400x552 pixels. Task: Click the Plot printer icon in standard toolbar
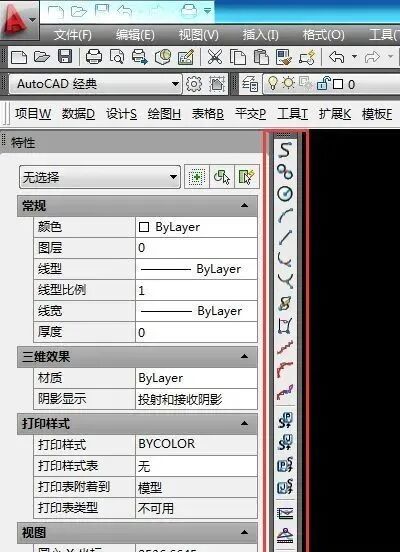click(x=94, y=56)
